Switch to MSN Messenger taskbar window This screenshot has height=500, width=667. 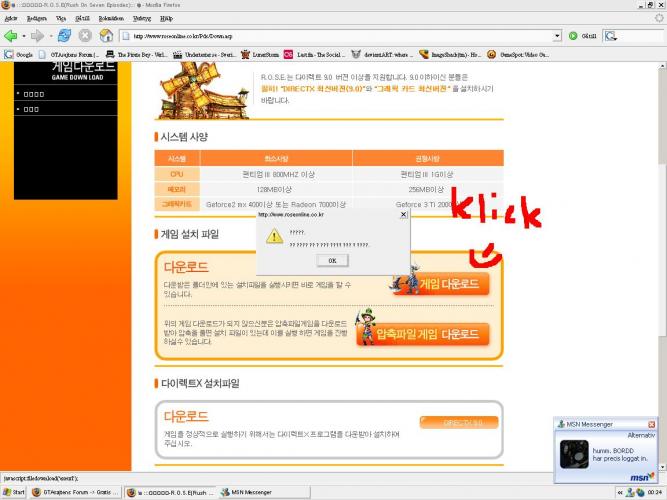pyautogui.click(x=264, y=492)
